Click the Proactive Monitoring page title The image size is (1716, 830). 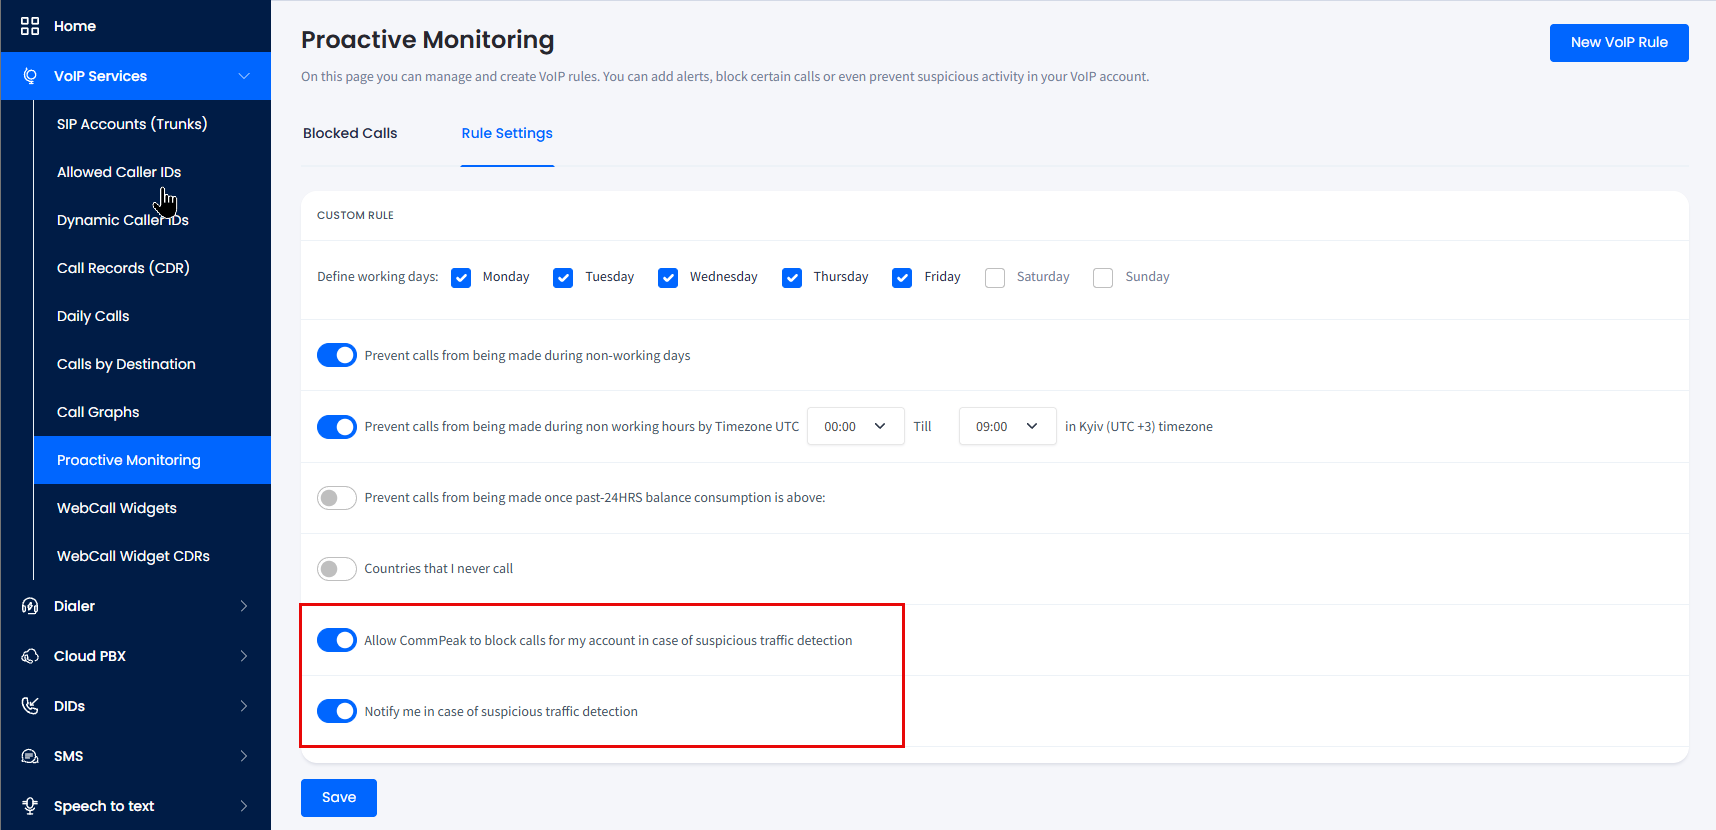(x=428, y=40)
